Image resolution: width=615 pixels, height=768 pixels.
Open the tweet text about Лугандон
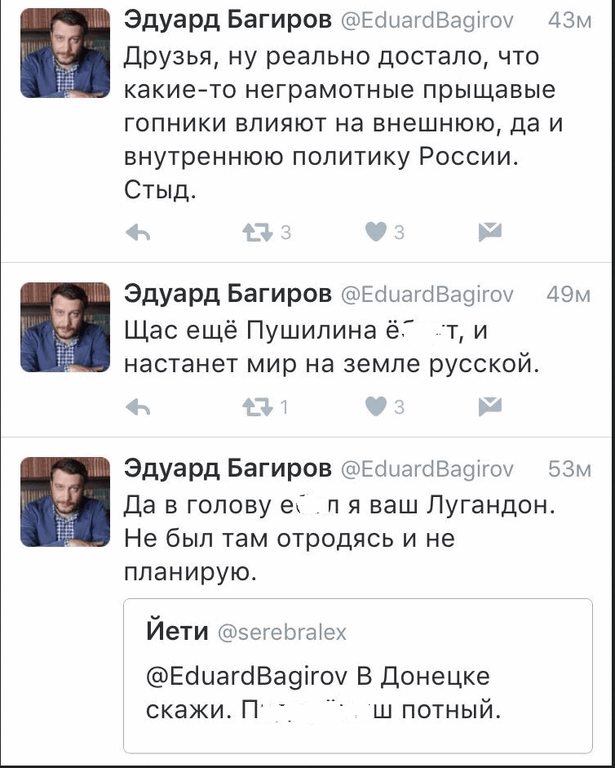tap(339, 538)
